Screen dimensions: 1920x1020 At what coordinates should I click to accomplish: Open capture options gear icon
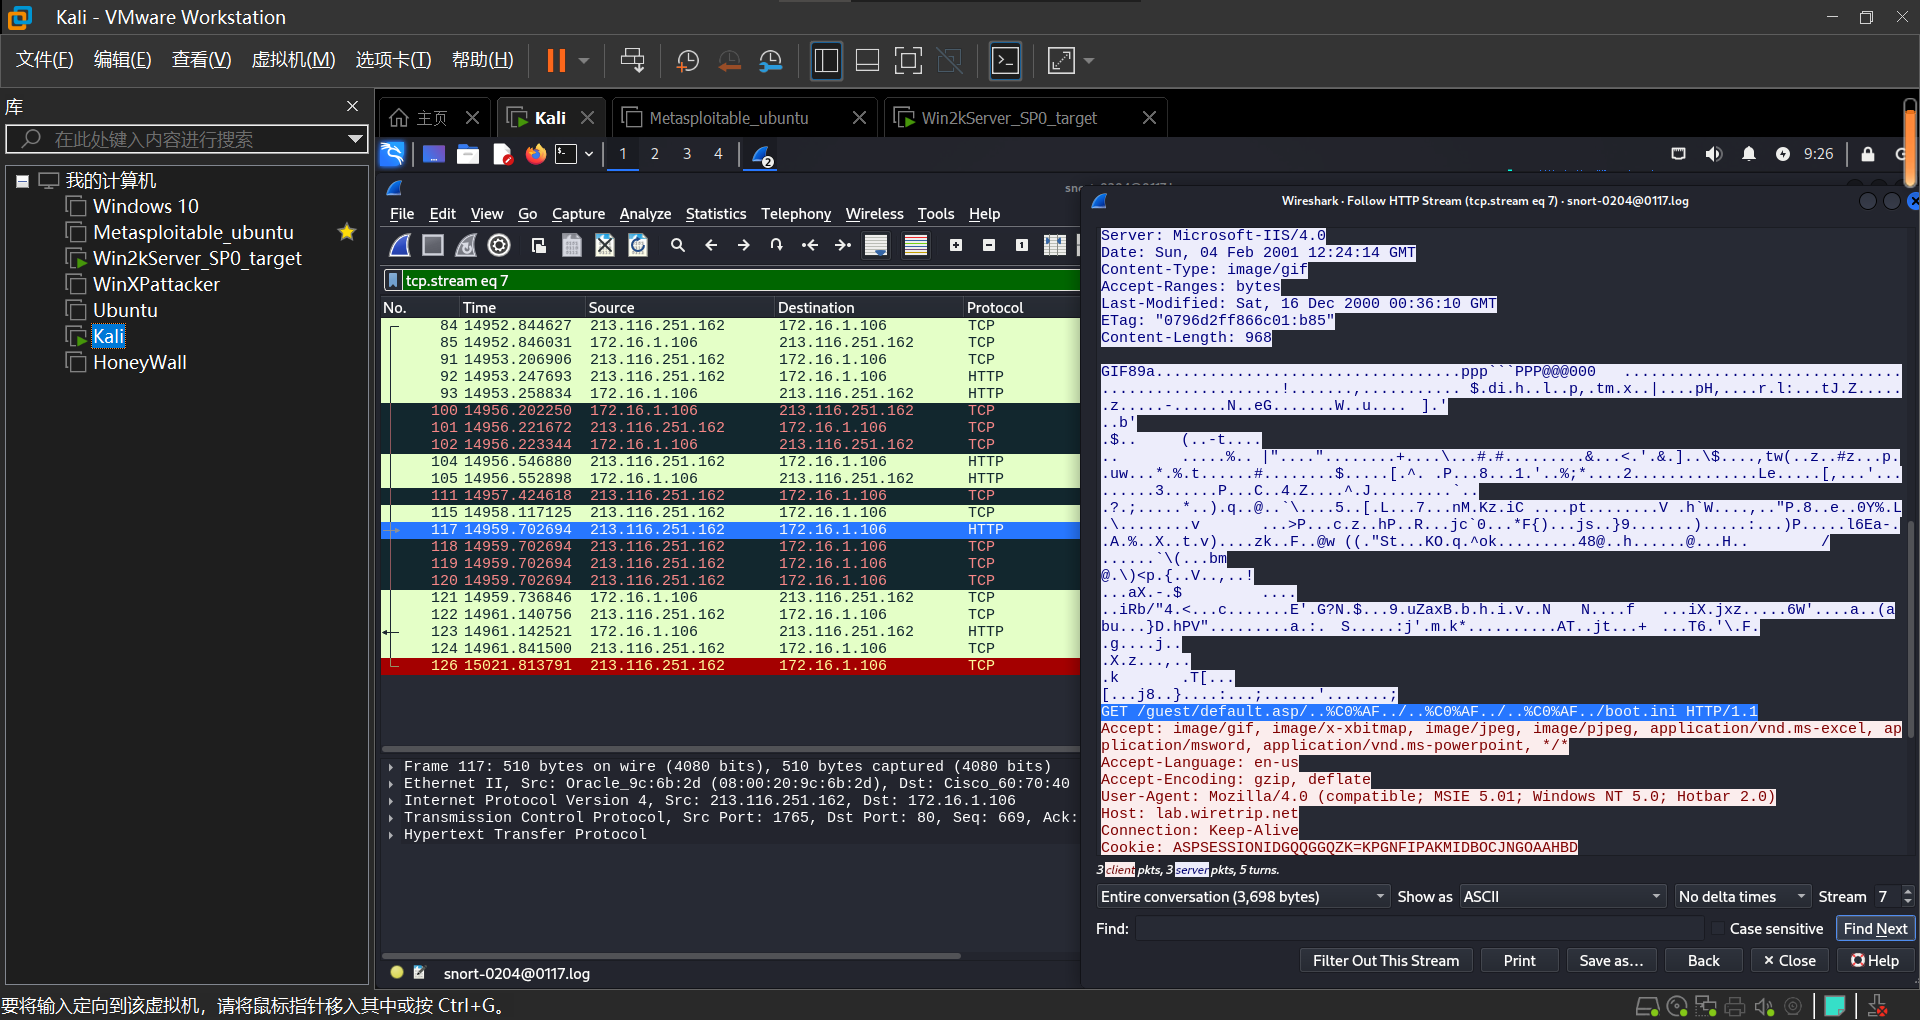click(x=499, y=245)
